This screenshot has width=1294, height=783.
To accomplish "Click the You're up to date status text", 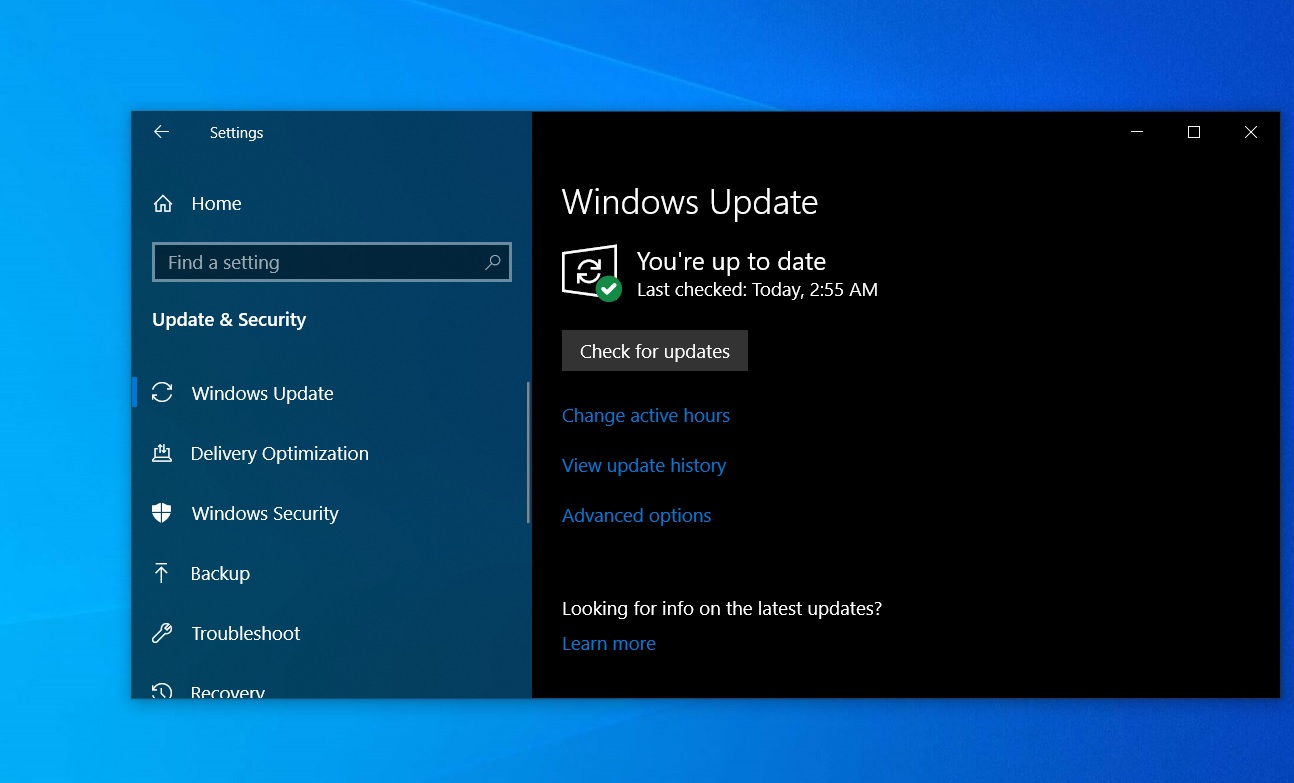I will pos(732,262).
